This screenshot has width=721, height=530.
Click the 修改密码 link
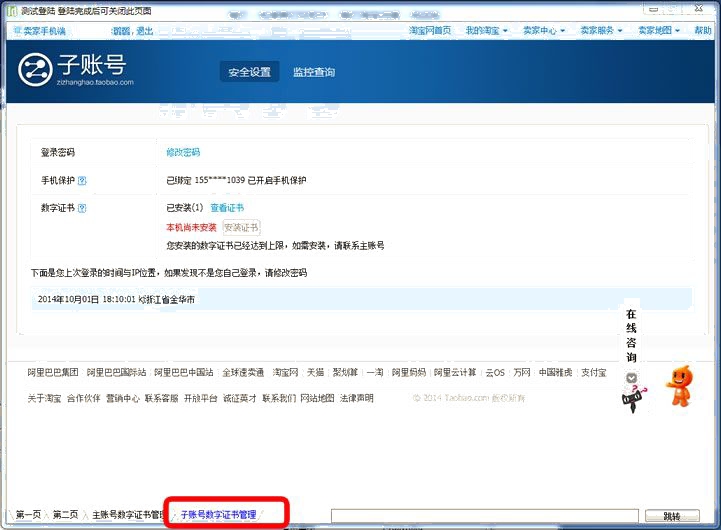click(x=183, y=153)
